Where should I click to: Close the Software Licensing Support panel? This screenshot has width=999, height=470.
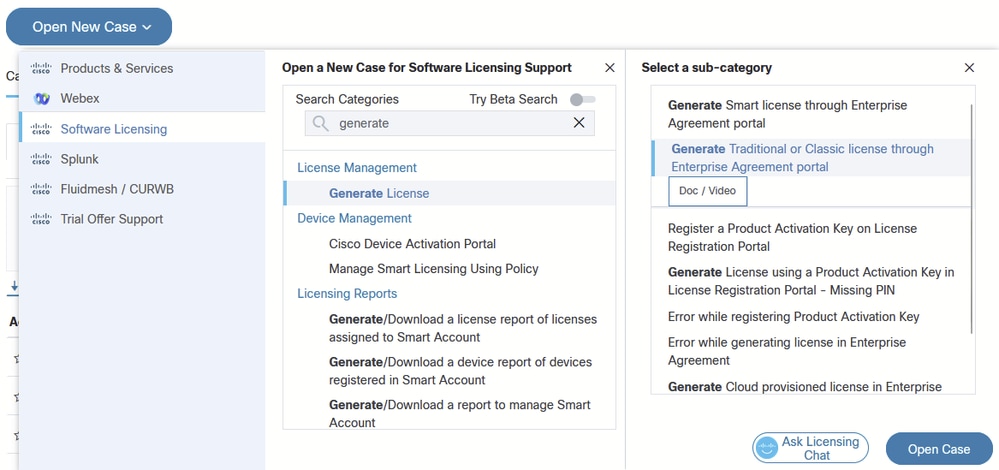click(610, 68)
